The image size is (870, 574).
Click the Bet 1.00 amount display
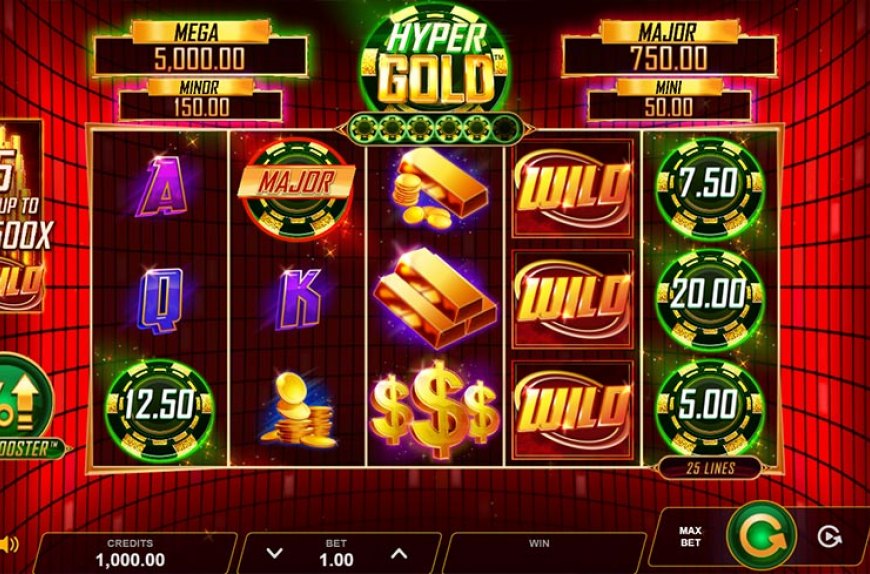click(337, 553)
